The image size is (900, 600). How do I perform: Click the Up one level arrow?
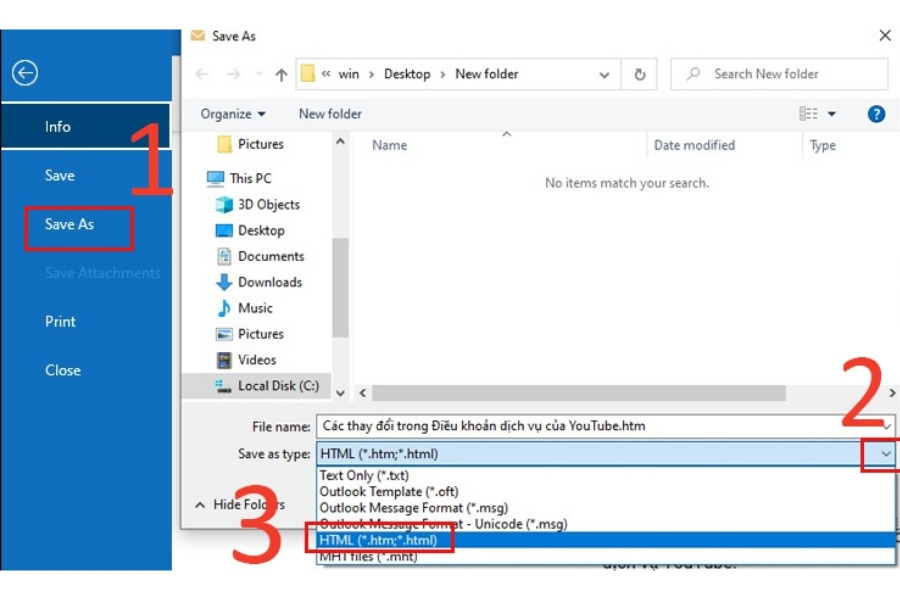coord(281,75)
